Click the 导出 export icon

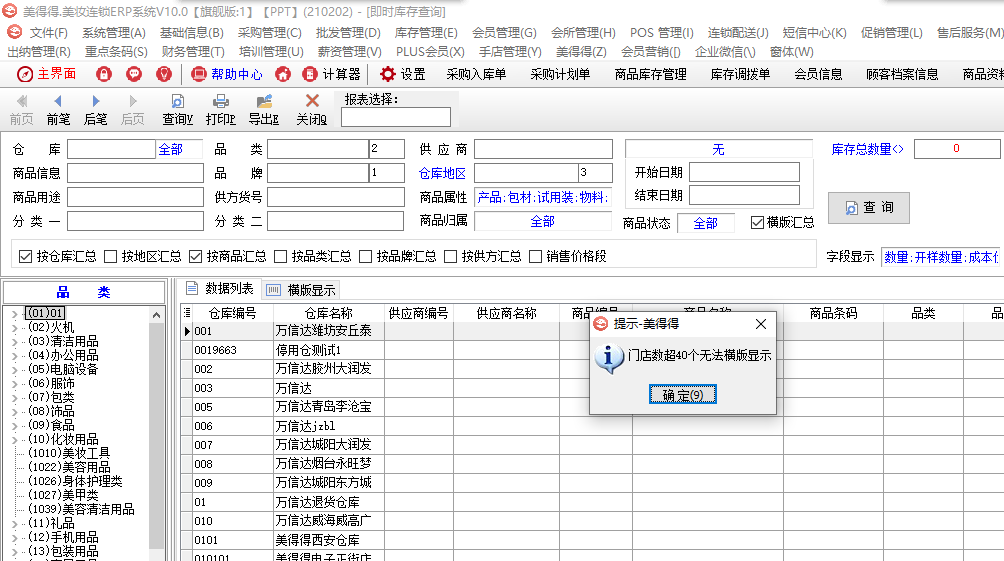click(x=264, y=110)
